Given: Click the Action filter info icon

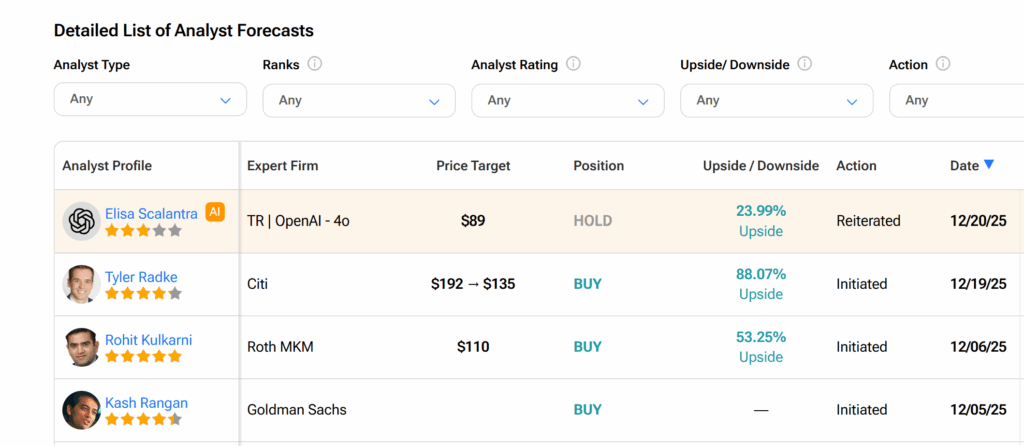Looking at the screenshot, I should click(x=942, y=64).
